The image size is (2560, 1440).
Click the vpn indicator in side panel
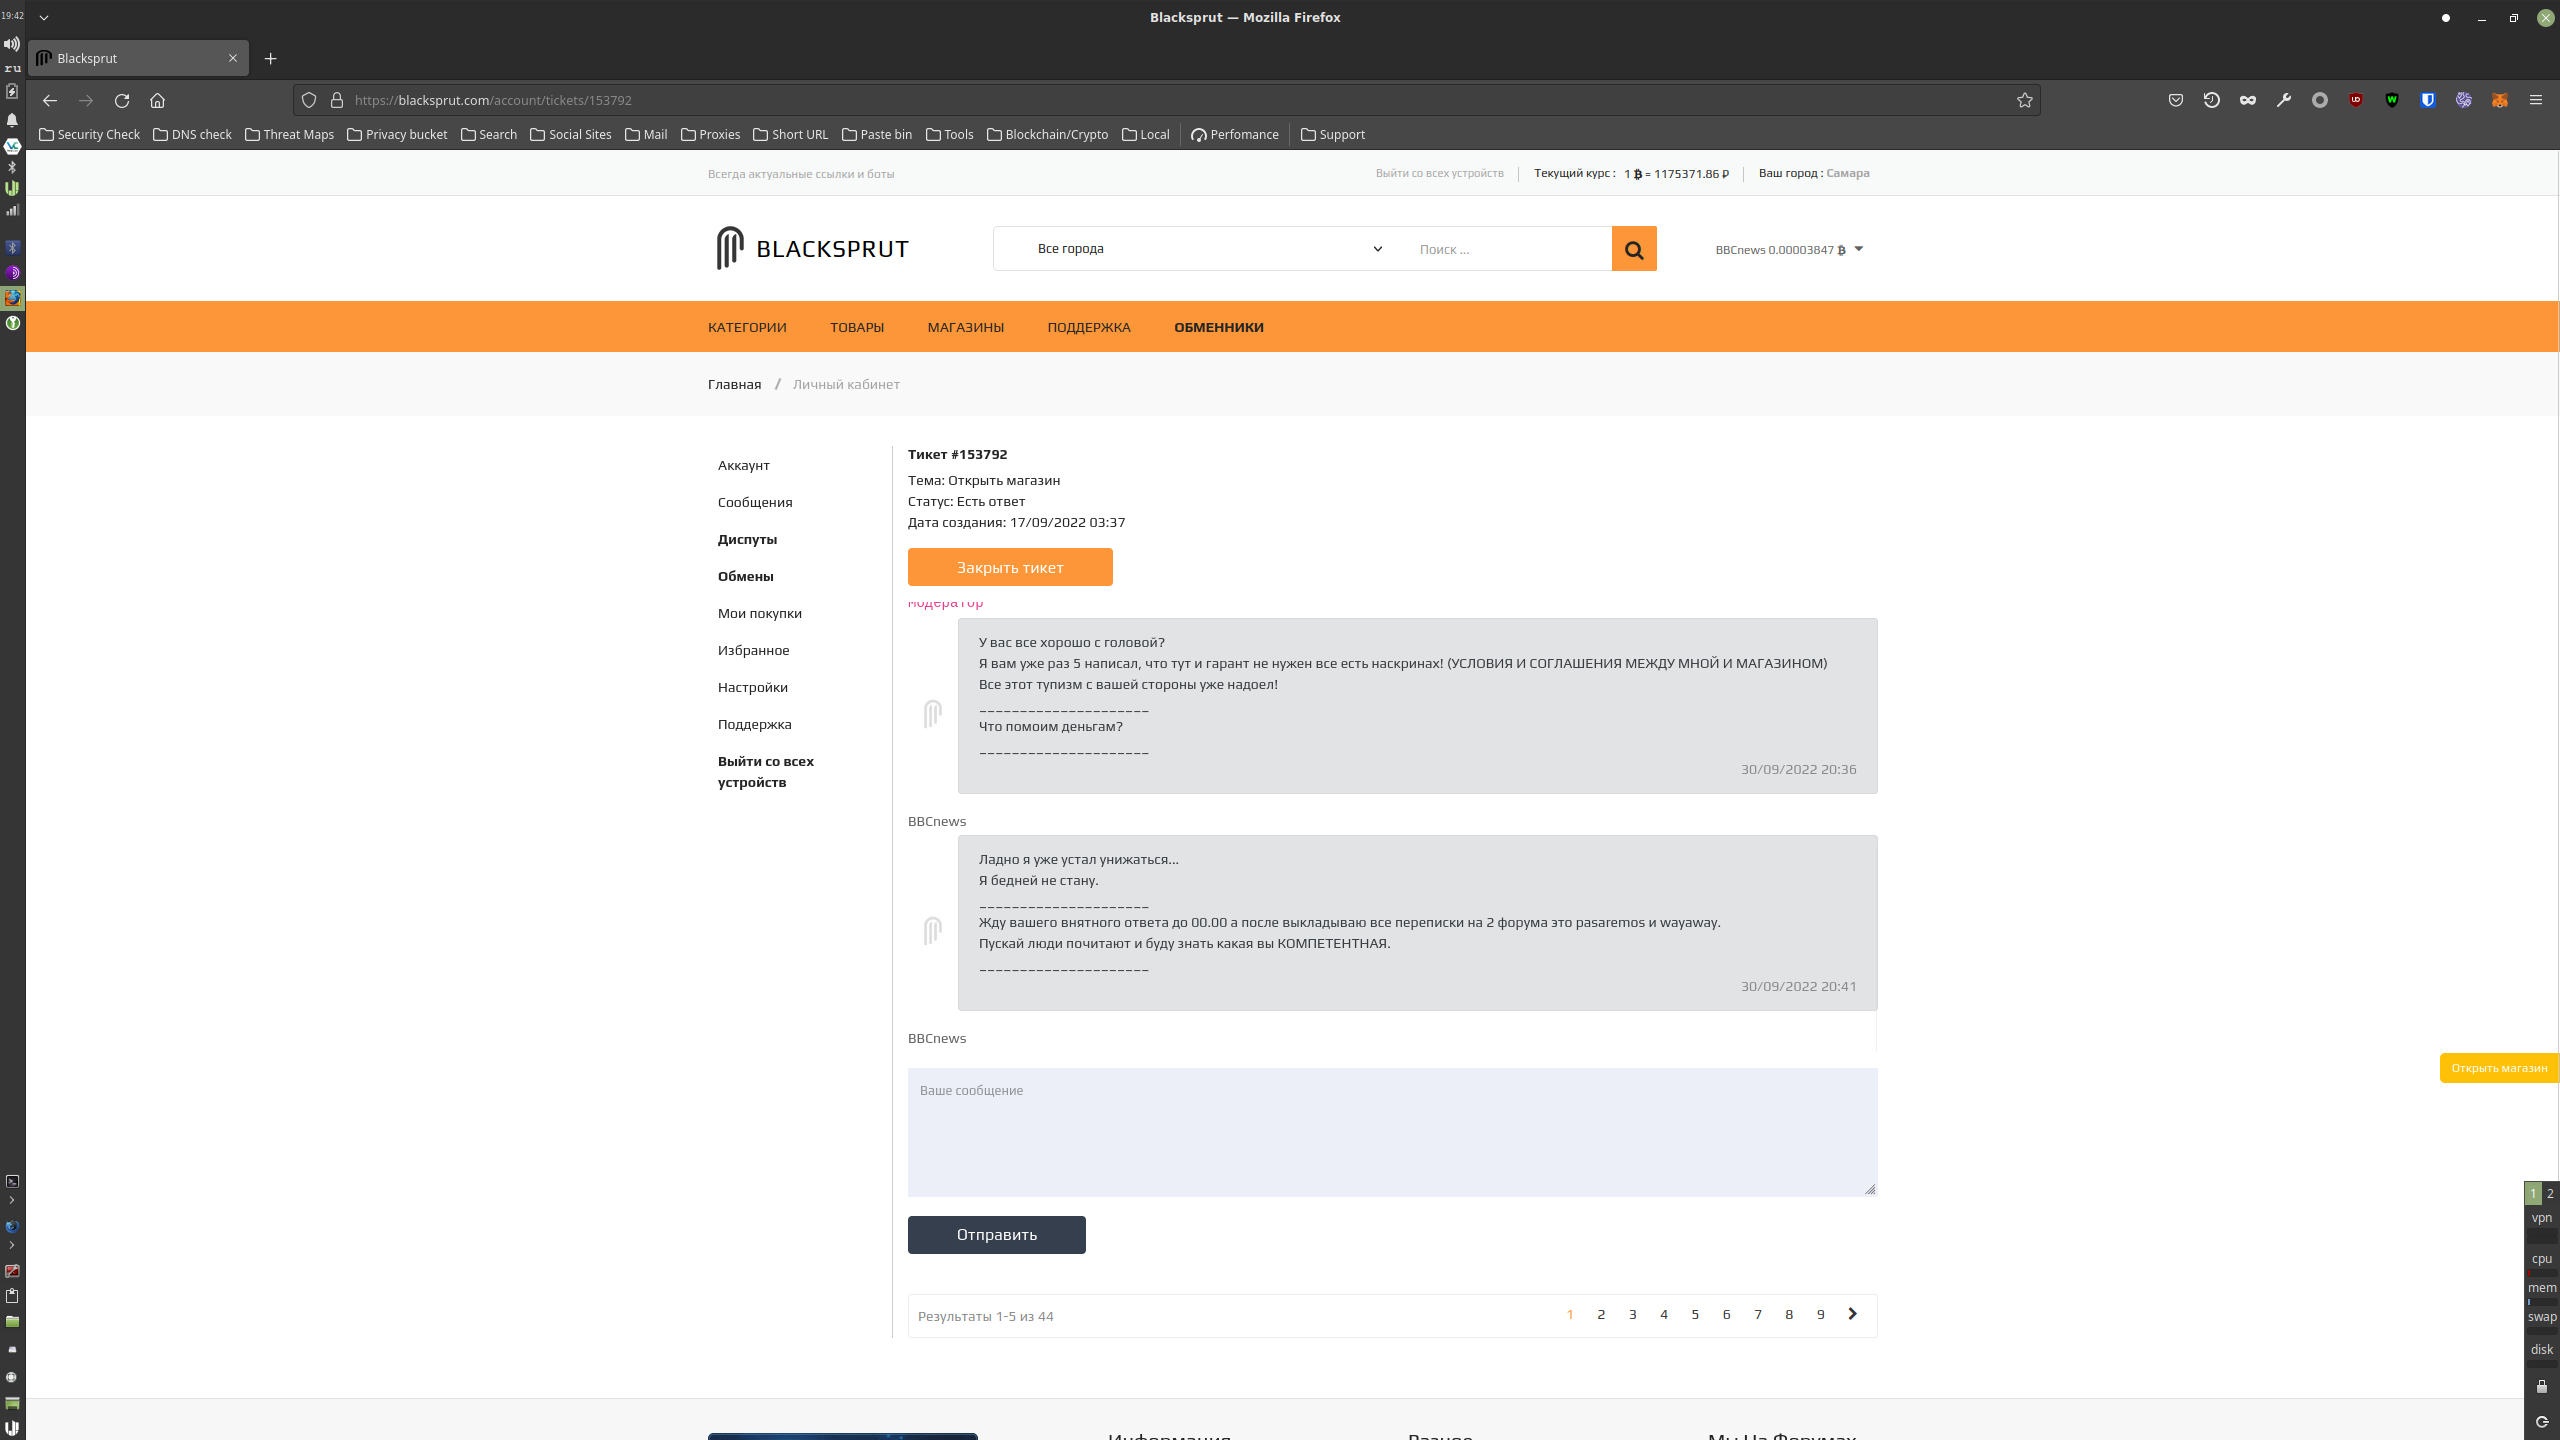click(2542, 1218)
